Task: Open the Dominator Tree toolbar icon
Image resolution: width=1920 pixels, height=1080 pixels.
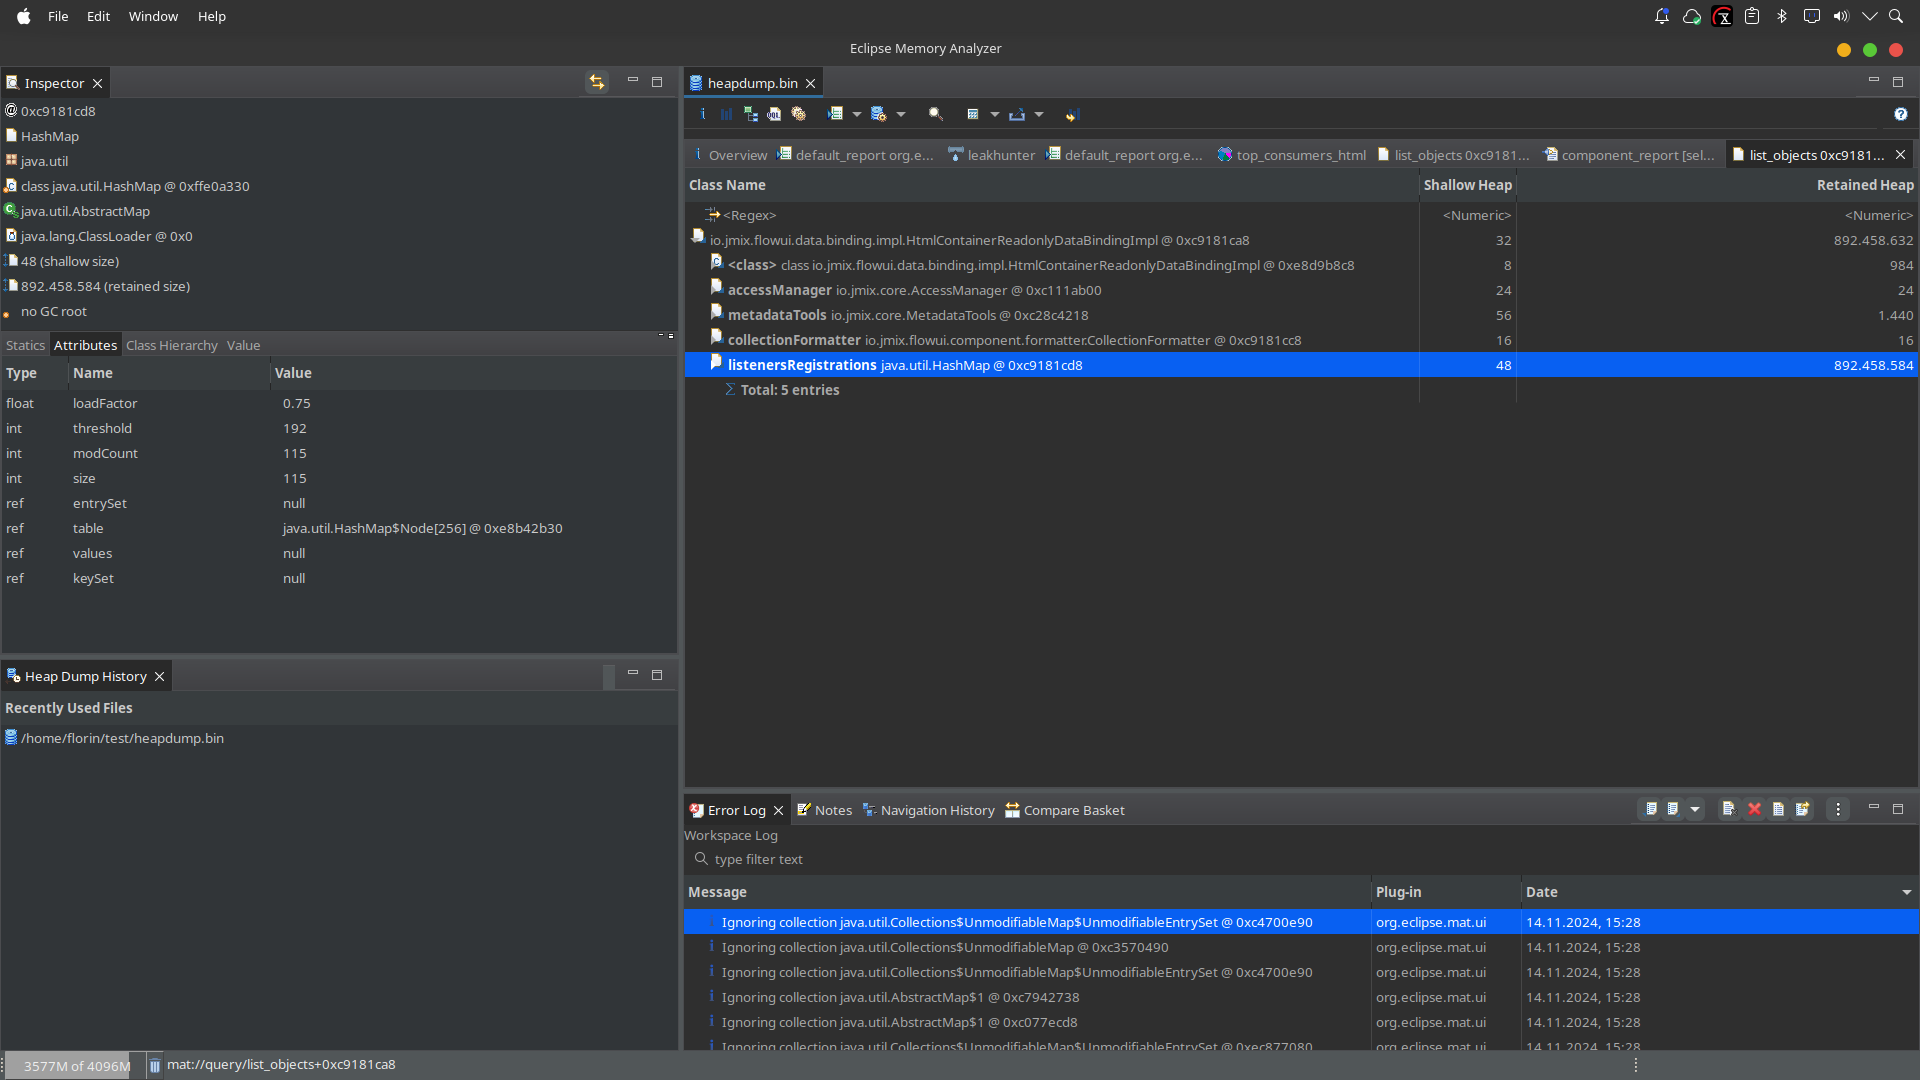Action: pos(751,114)
